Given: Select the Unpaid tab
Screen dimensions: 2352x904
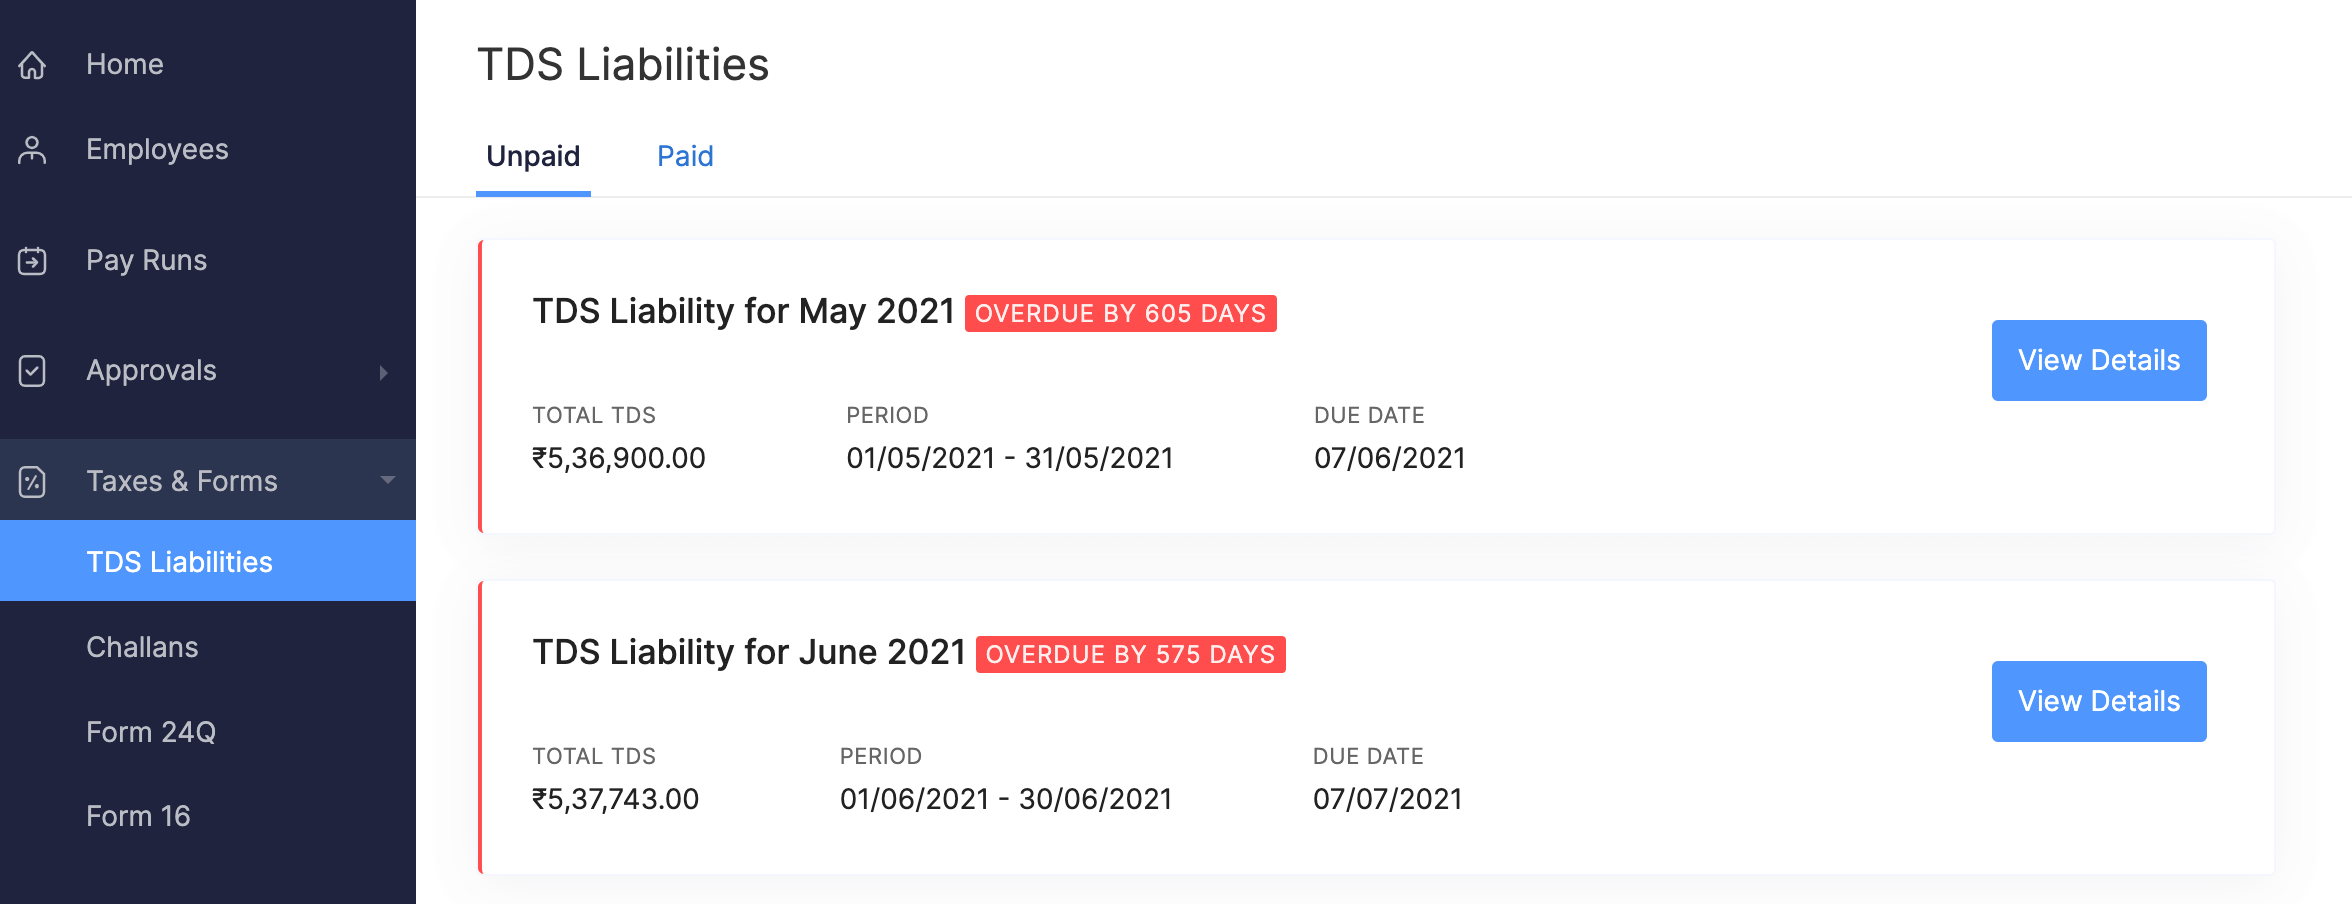Looking at the screenshot, I should click(x=533, y=156).
